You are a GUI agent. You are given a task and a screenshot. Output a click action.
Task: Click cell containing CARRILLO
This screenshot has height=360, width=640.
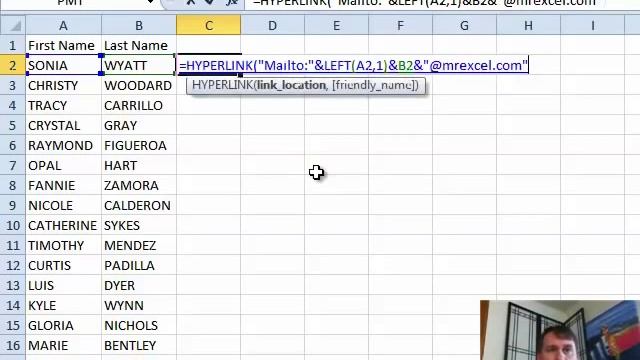click(x=139, y=105)
